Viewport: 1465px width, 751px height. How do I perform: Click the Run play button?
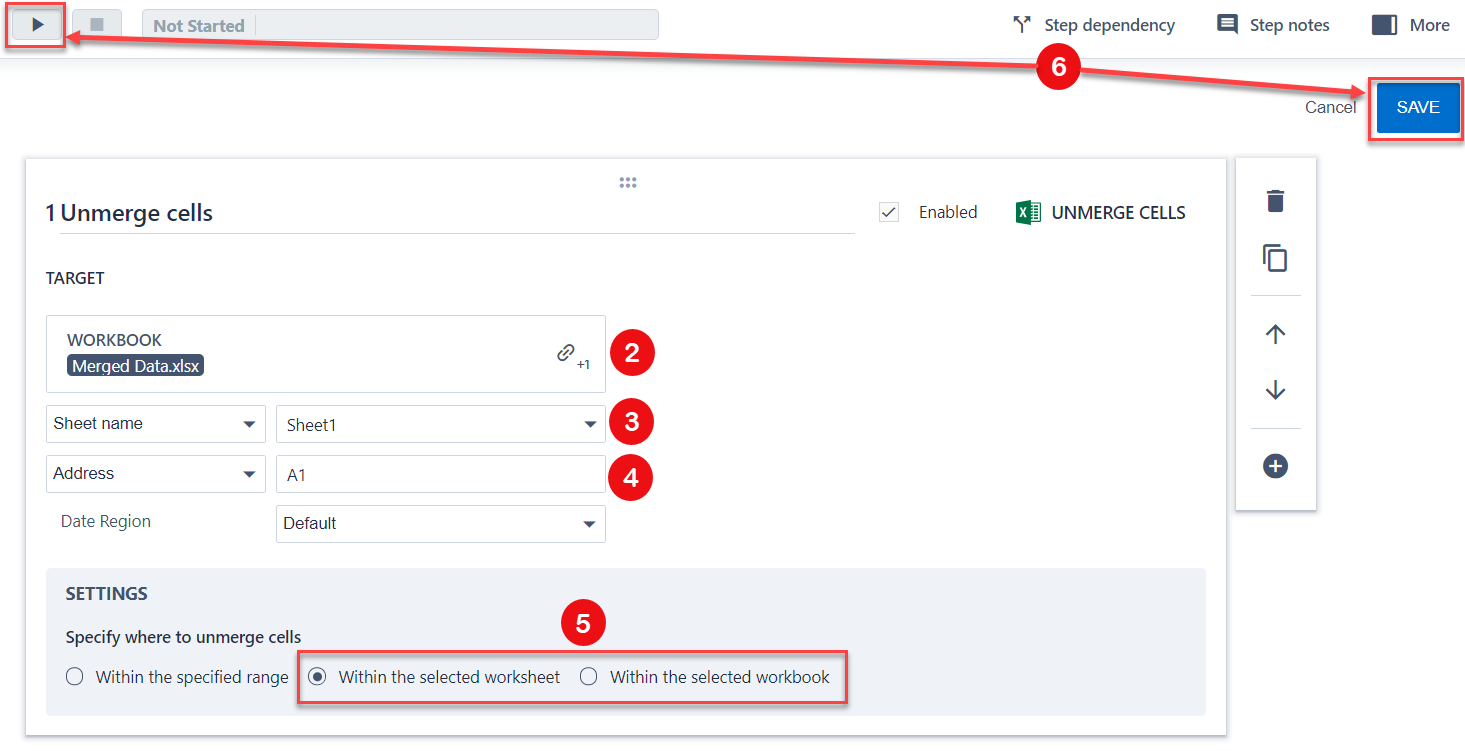37,25
